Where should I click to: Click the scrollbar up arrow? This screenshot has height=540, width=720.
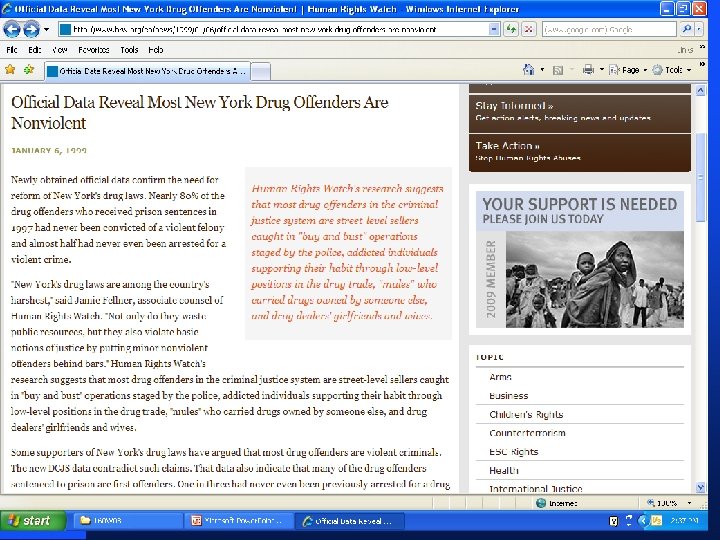click(x=700, y=90)
